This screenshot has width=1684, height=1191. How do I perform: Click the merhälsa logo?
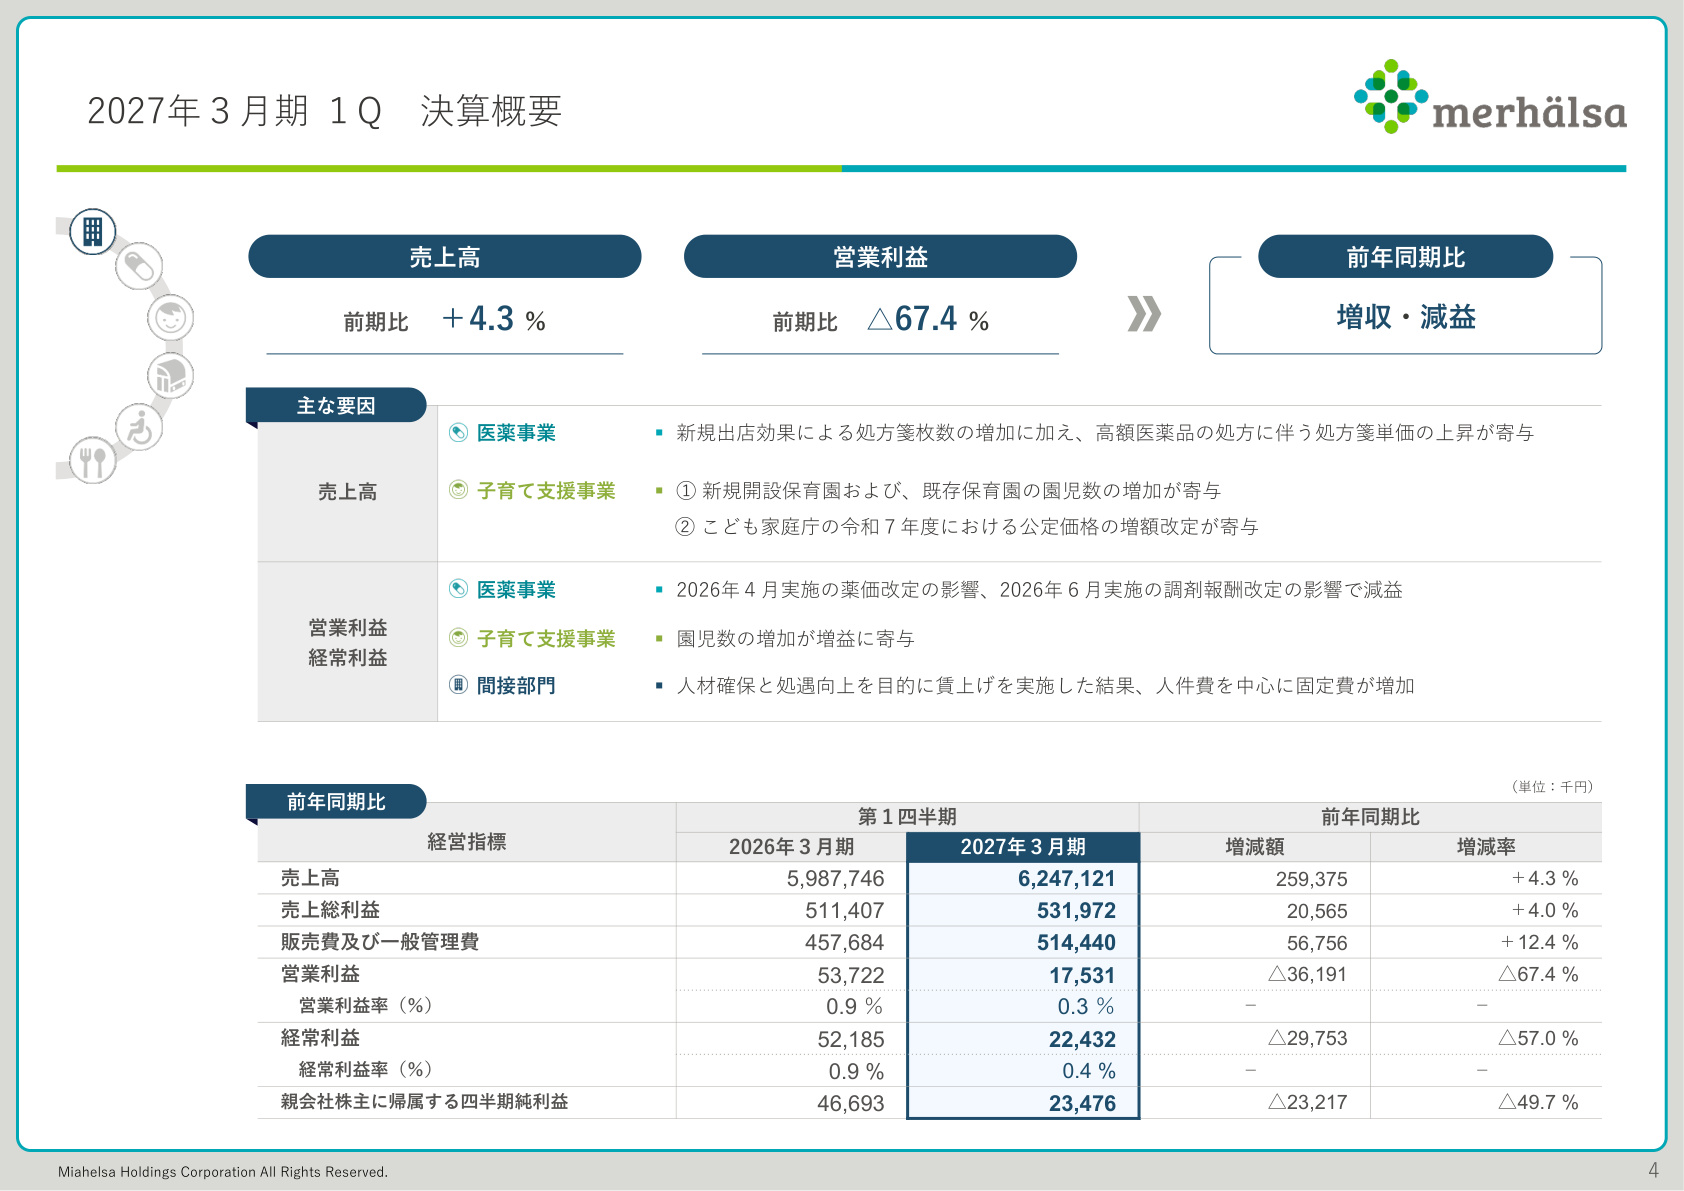point(1490,96)
